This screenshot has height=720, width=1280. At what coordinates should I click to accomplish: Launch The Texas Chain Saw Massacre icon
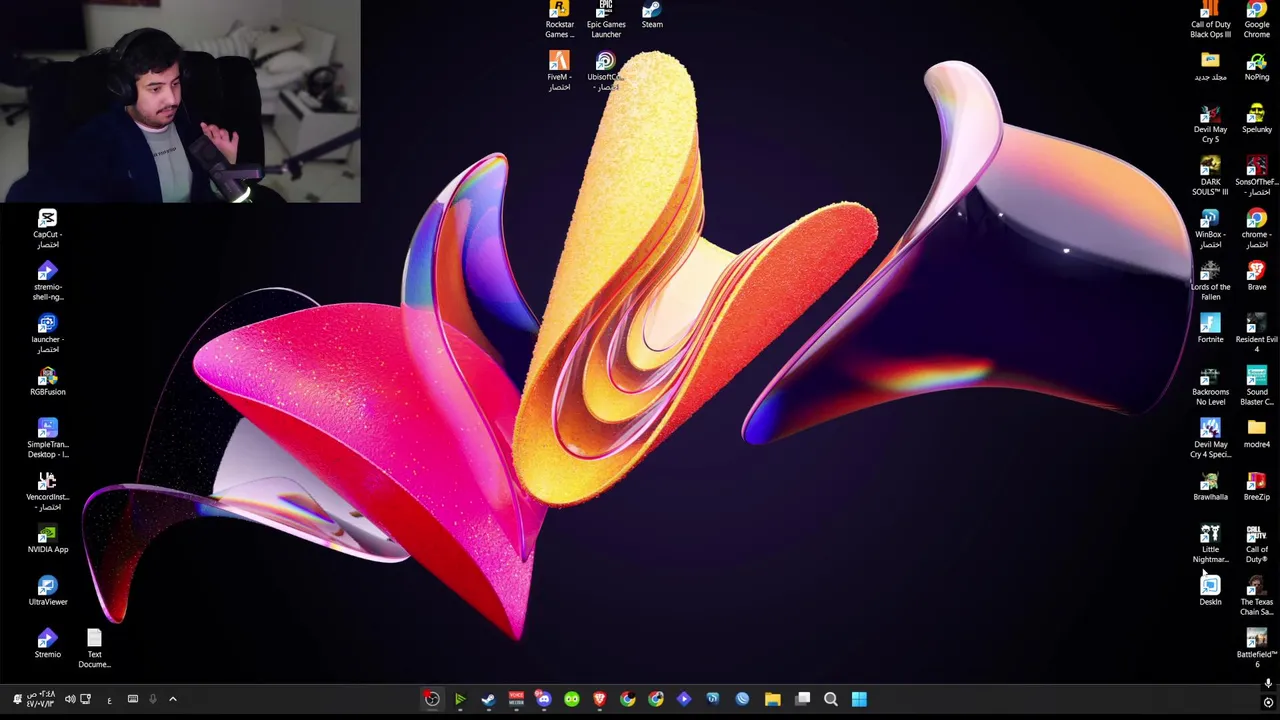click(1257, 596)
